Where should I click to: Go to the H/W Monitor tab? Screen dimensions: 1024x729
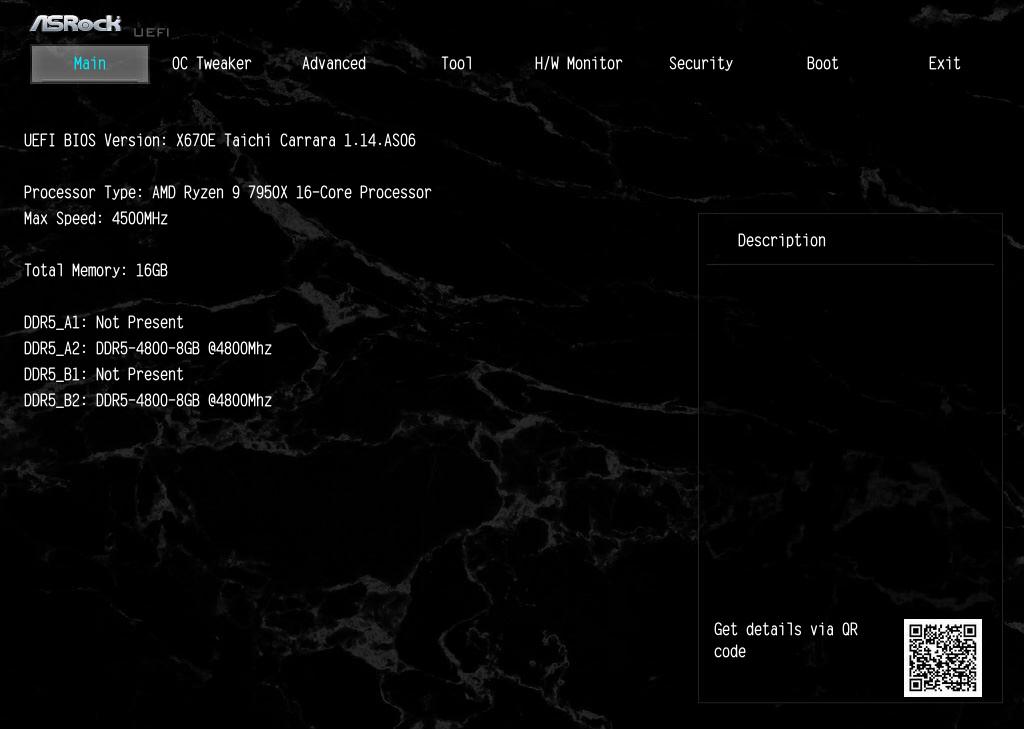click(578, 63)
